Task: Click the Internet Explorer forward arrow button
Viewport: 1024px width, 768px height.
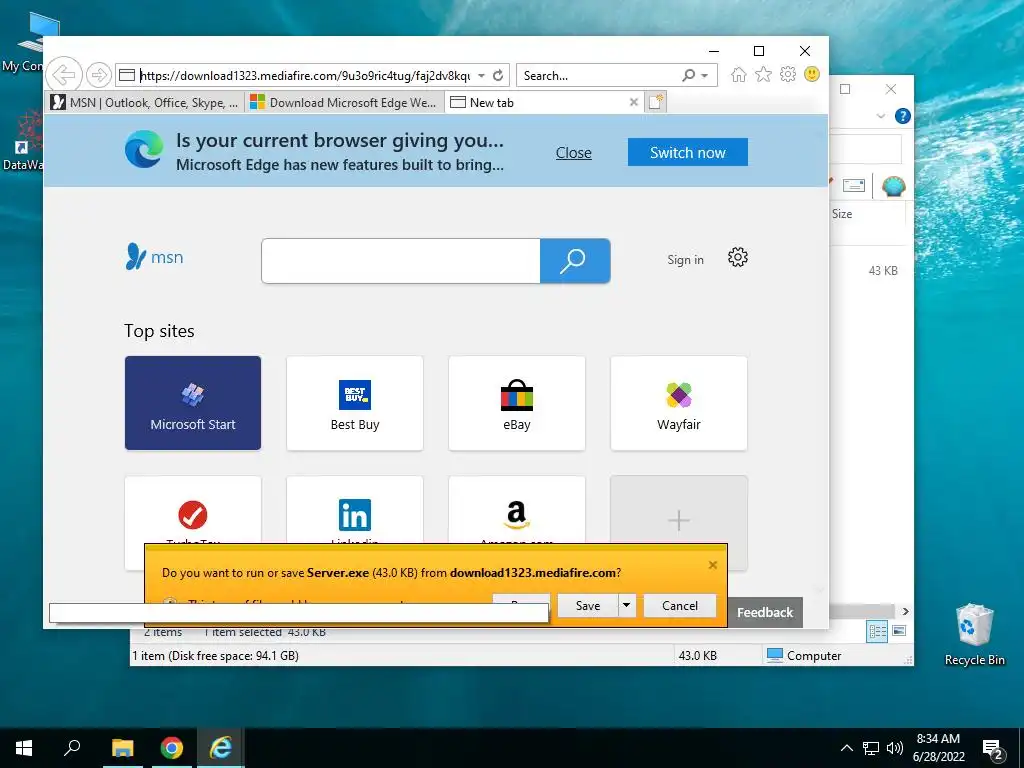Action: tap(99, 75)
